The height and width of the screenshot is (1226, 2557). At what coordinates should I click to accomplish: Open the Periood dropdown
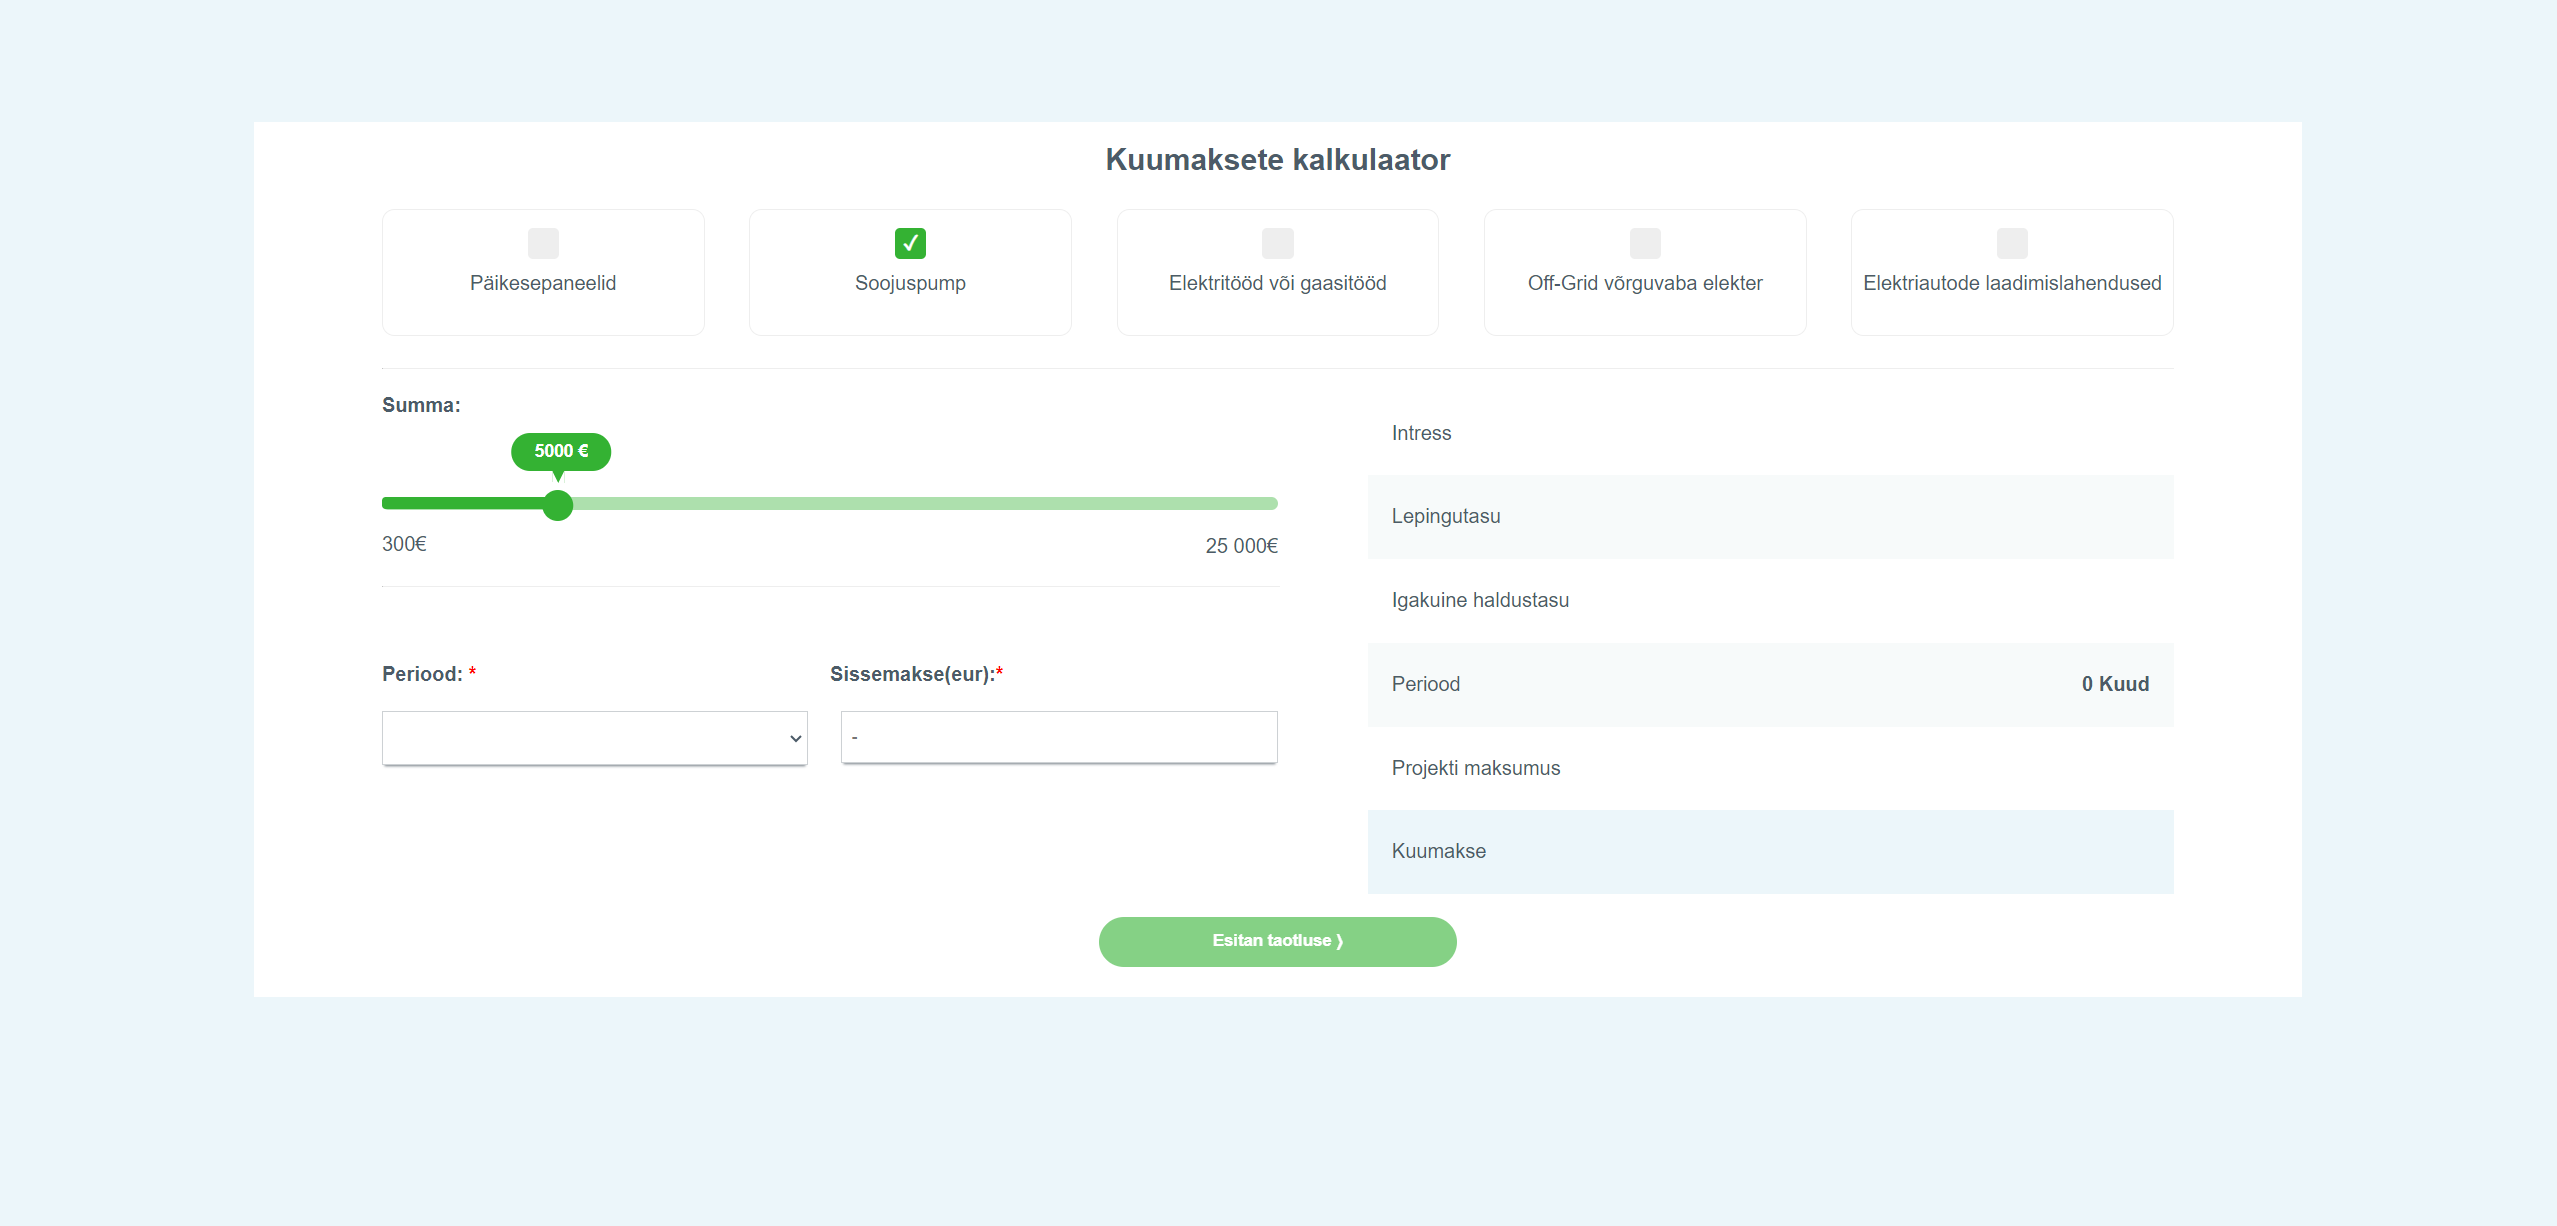click(594, 738)
